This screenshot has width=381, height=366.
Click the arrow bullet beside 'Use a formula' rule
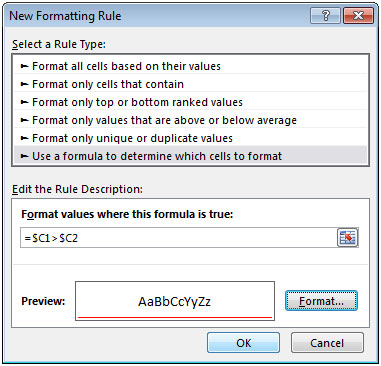(24, 156)
